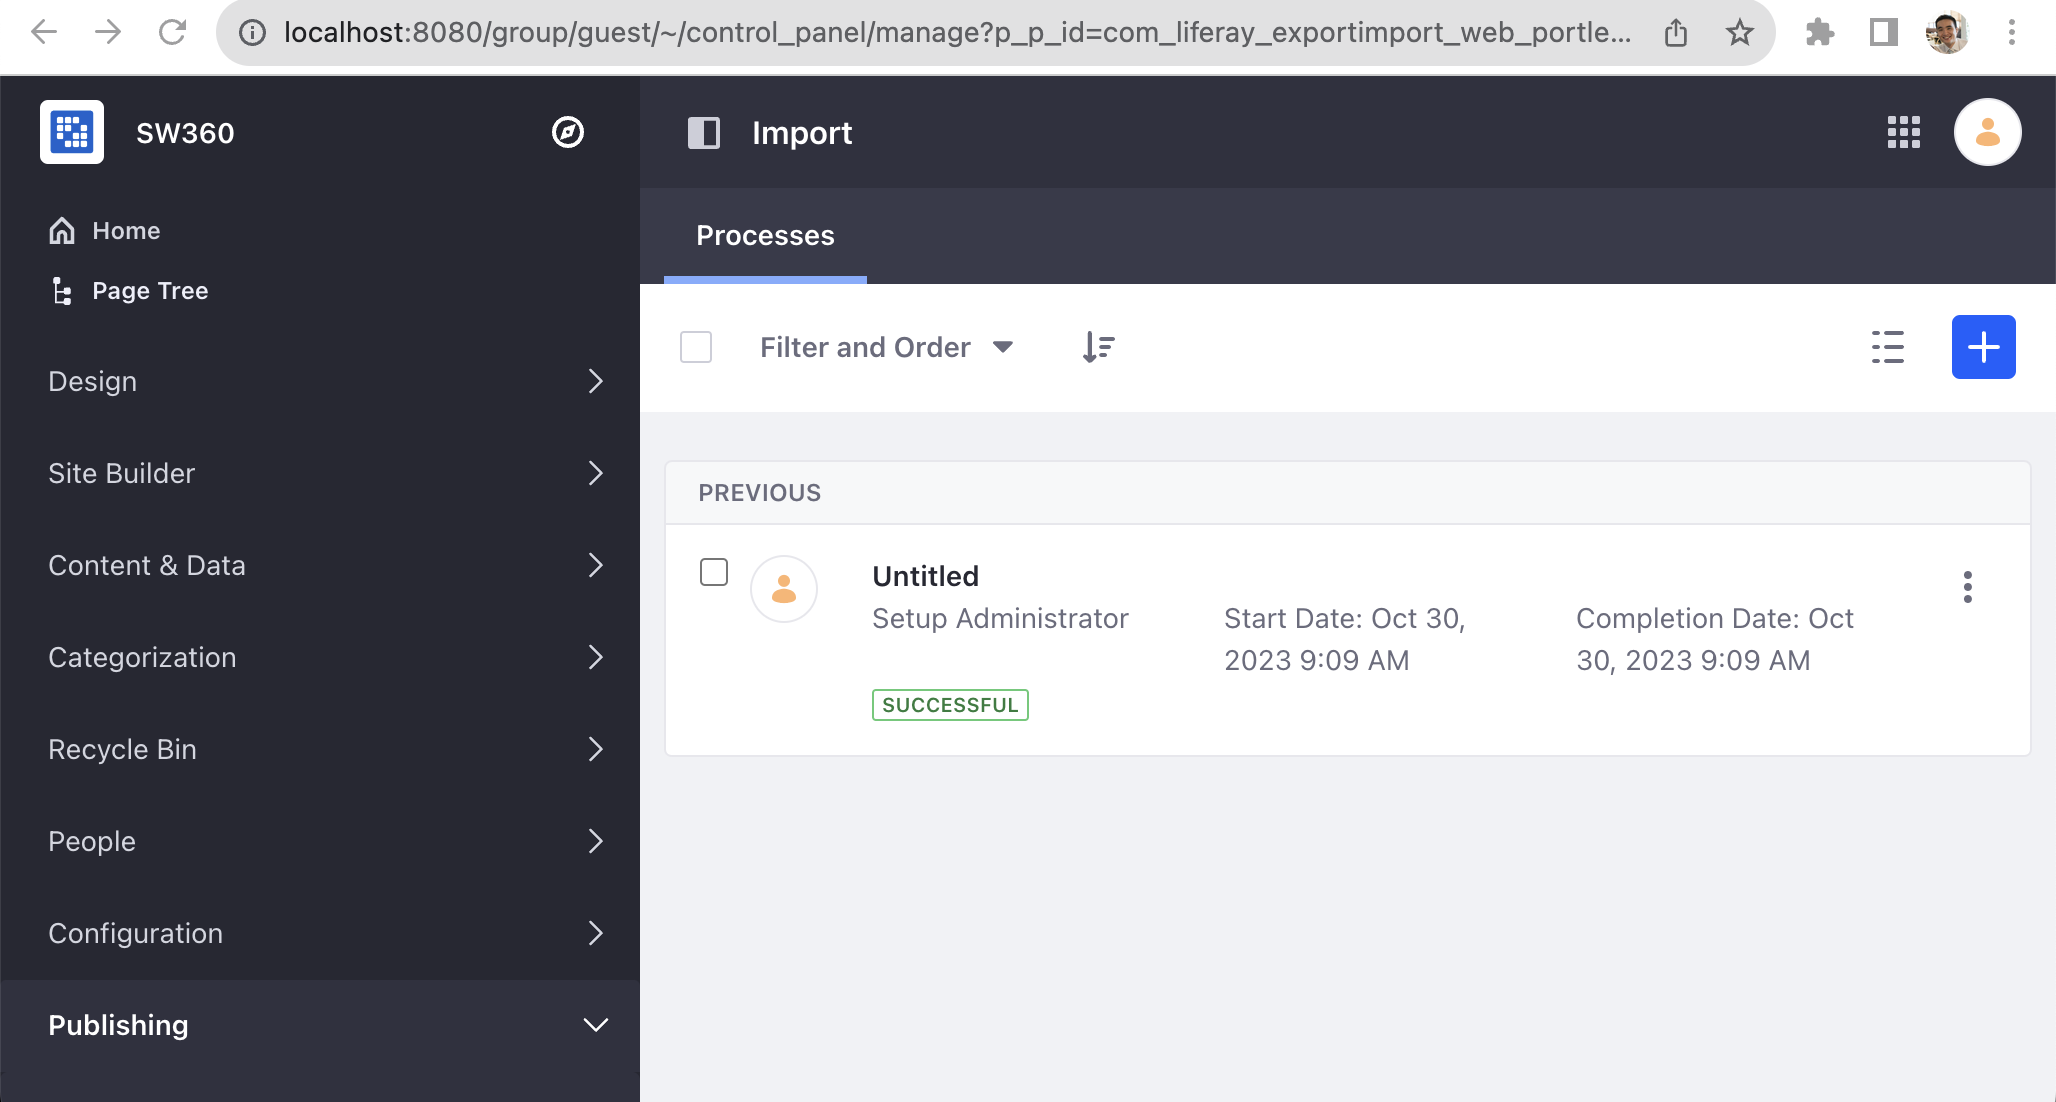Check the select all processes checkbox
This screenshot has width=2056, height=1102.
pyautogui.click(x=696, y=347)
